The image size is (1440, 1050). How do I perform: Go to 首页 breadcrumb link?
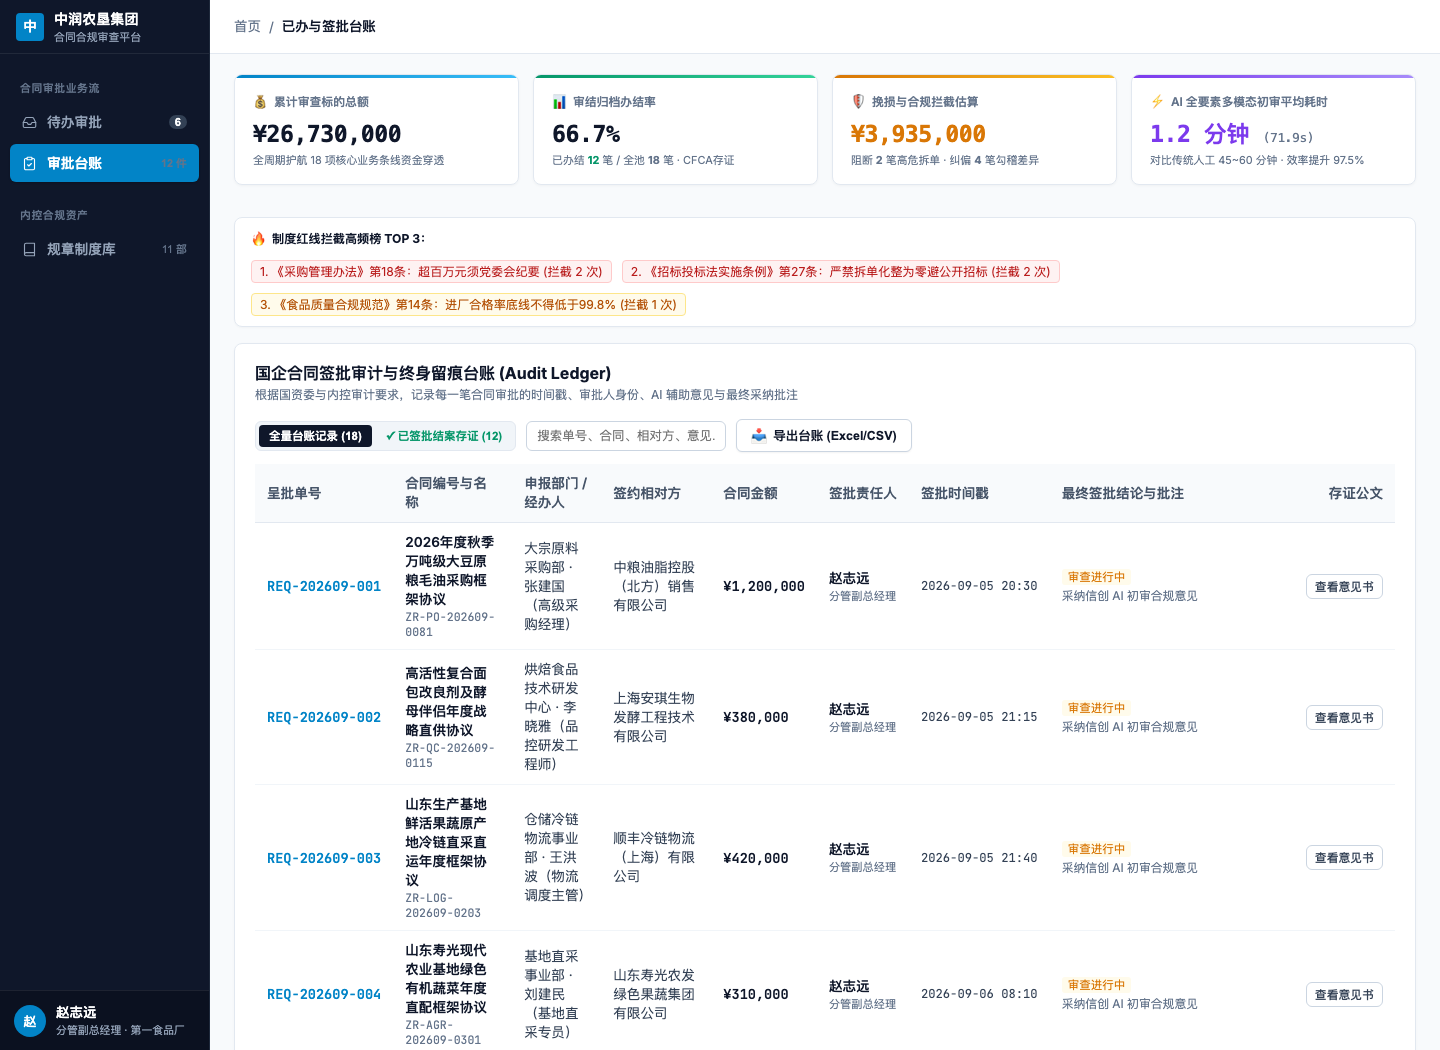pos(247,27)
